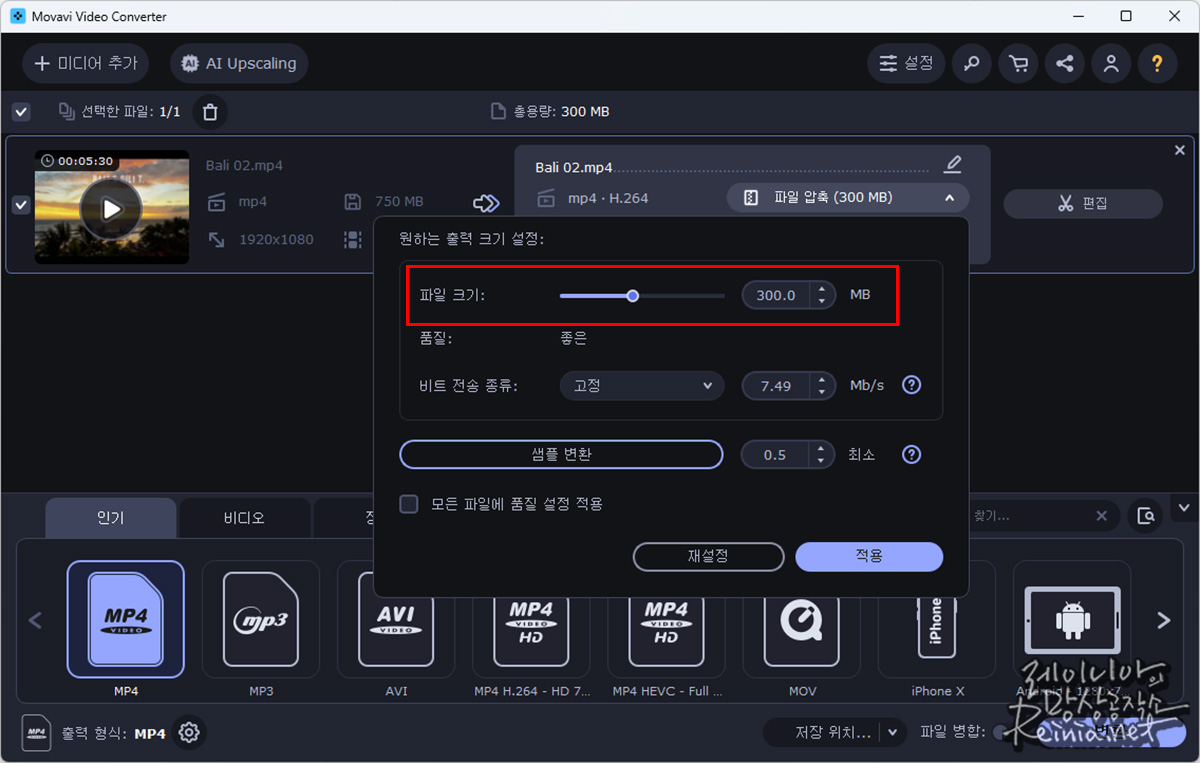Enable 모든 파일에 품질 설정 적용
Screen dimensions: 1200x763
click(409, 504)
